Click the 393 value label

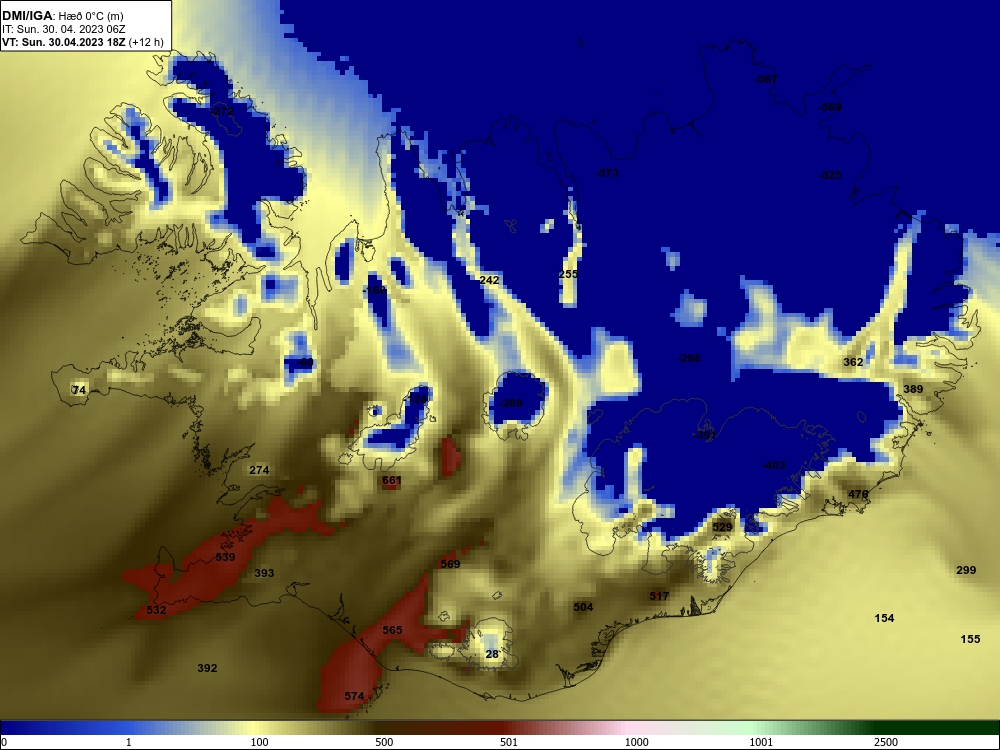pos(264,573)
